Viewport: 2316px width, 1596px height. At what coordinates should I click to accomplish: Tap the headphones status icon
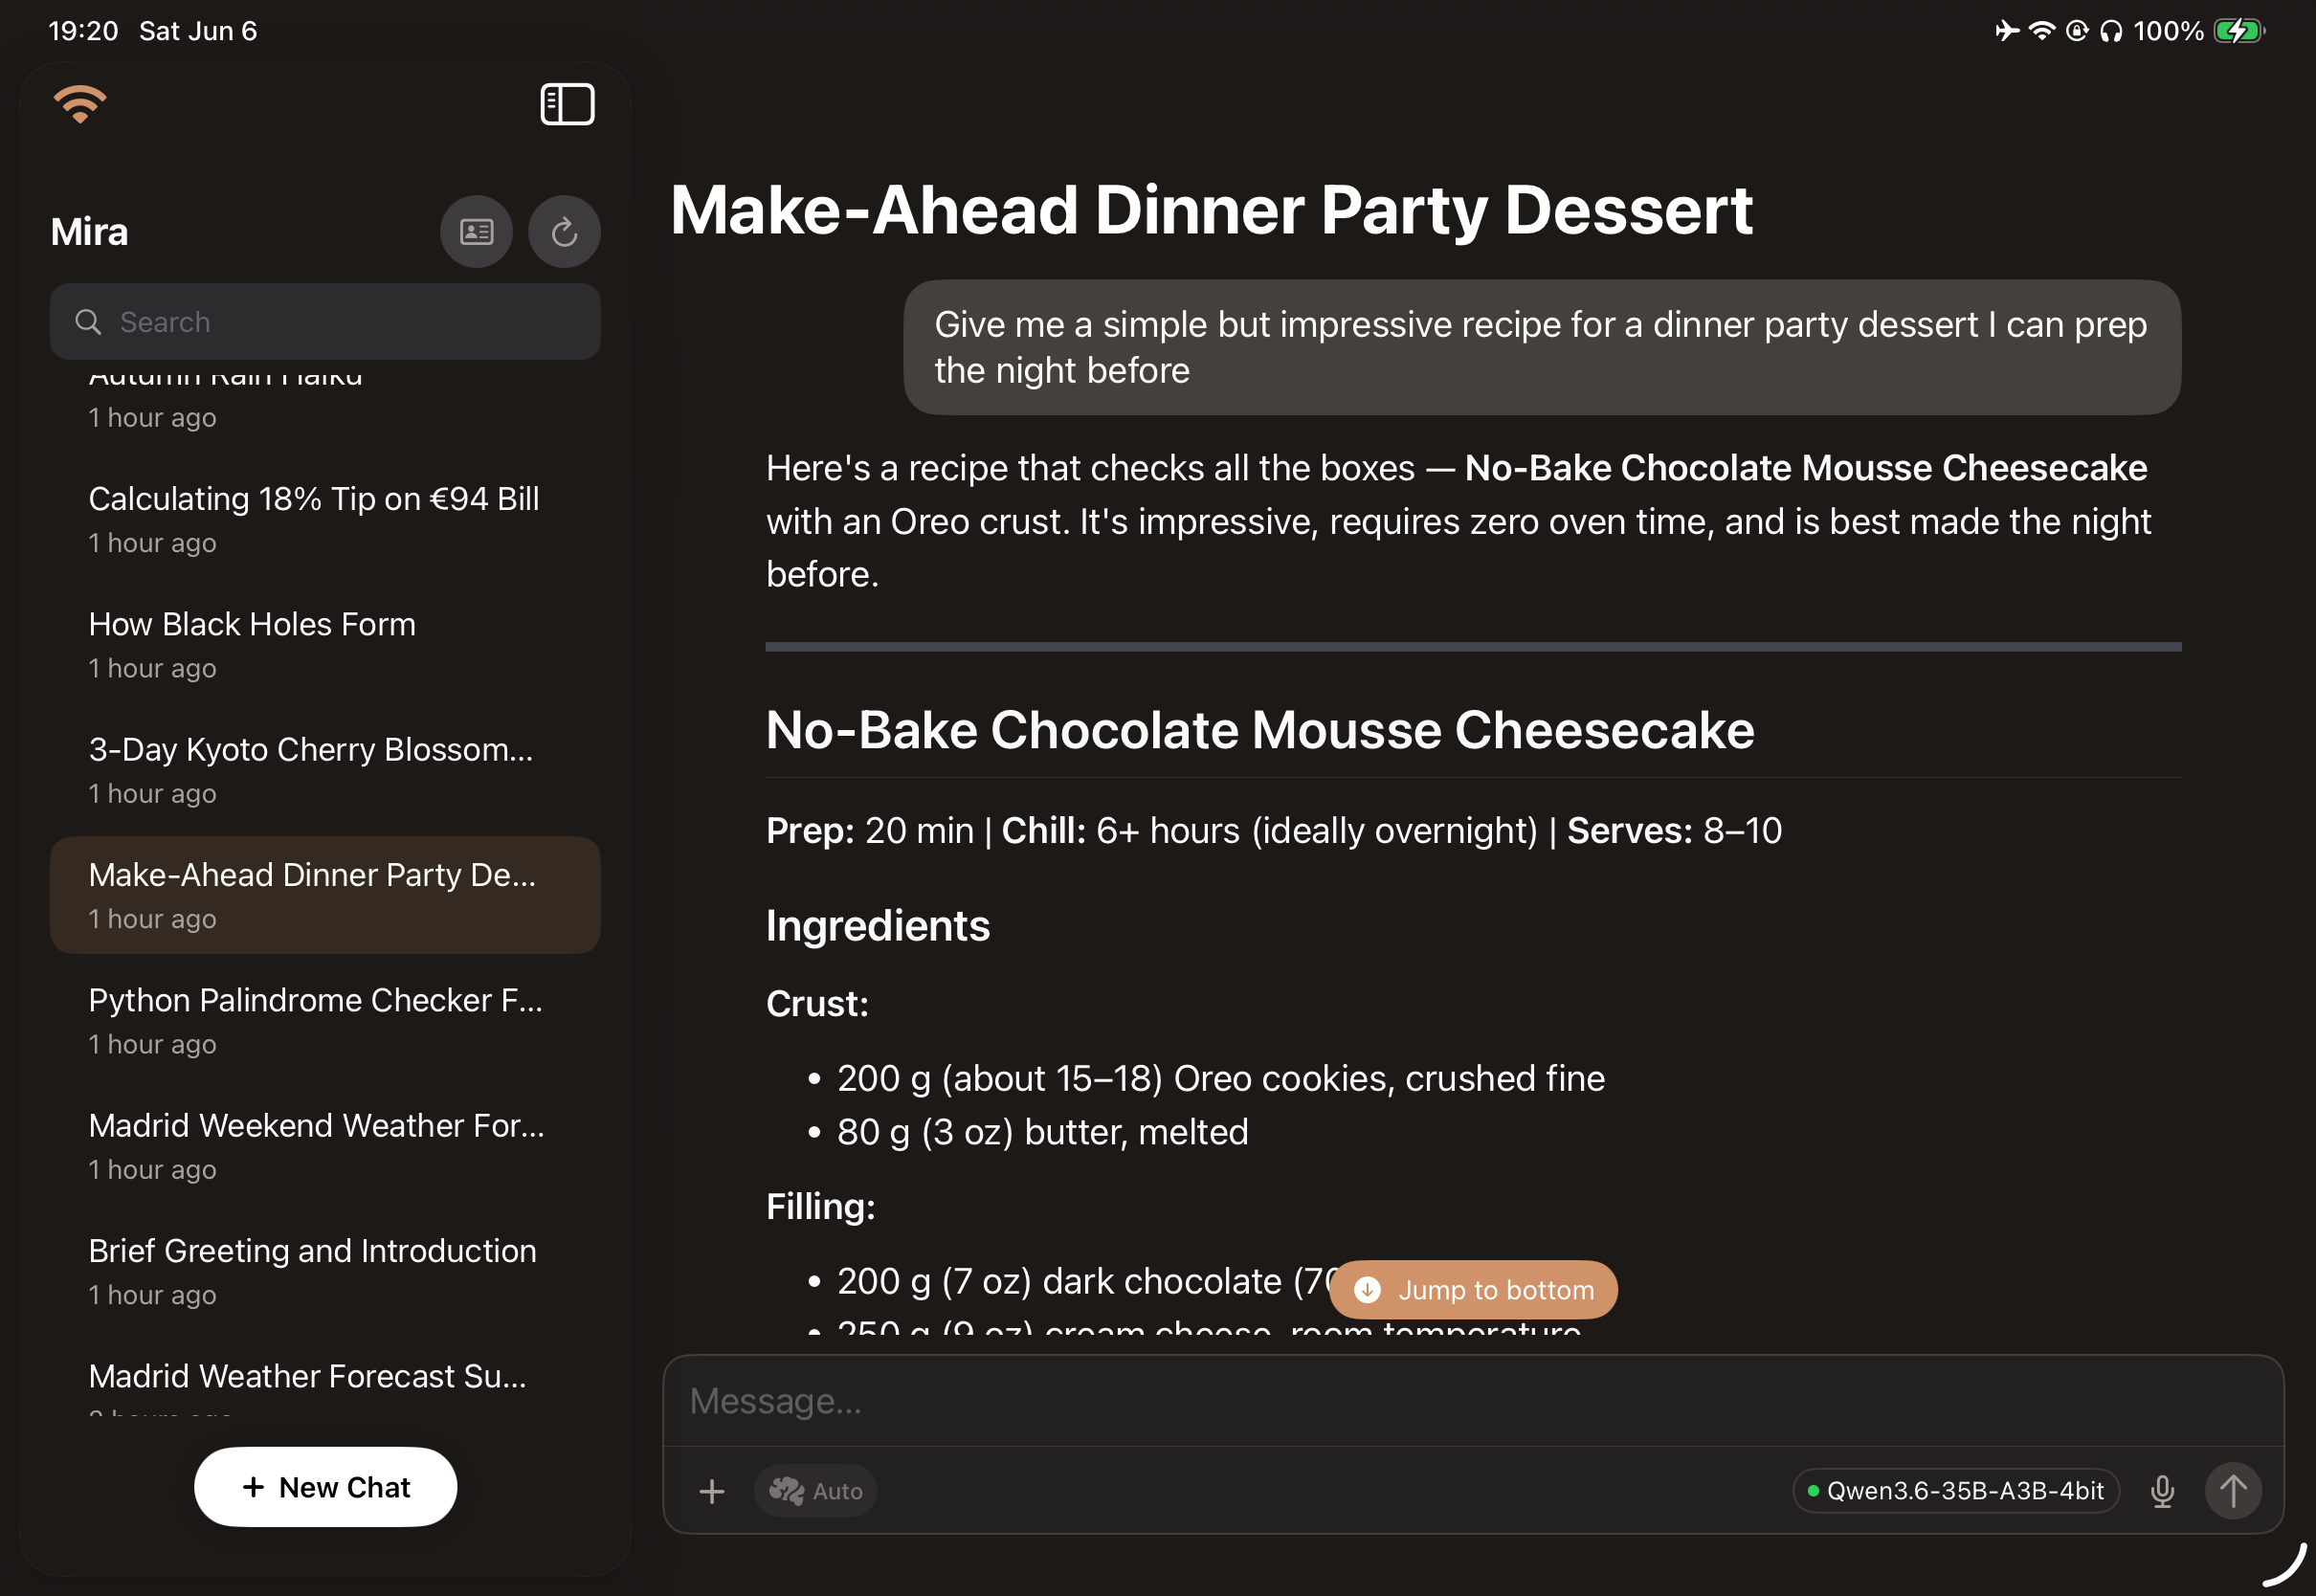point(2111,31)
